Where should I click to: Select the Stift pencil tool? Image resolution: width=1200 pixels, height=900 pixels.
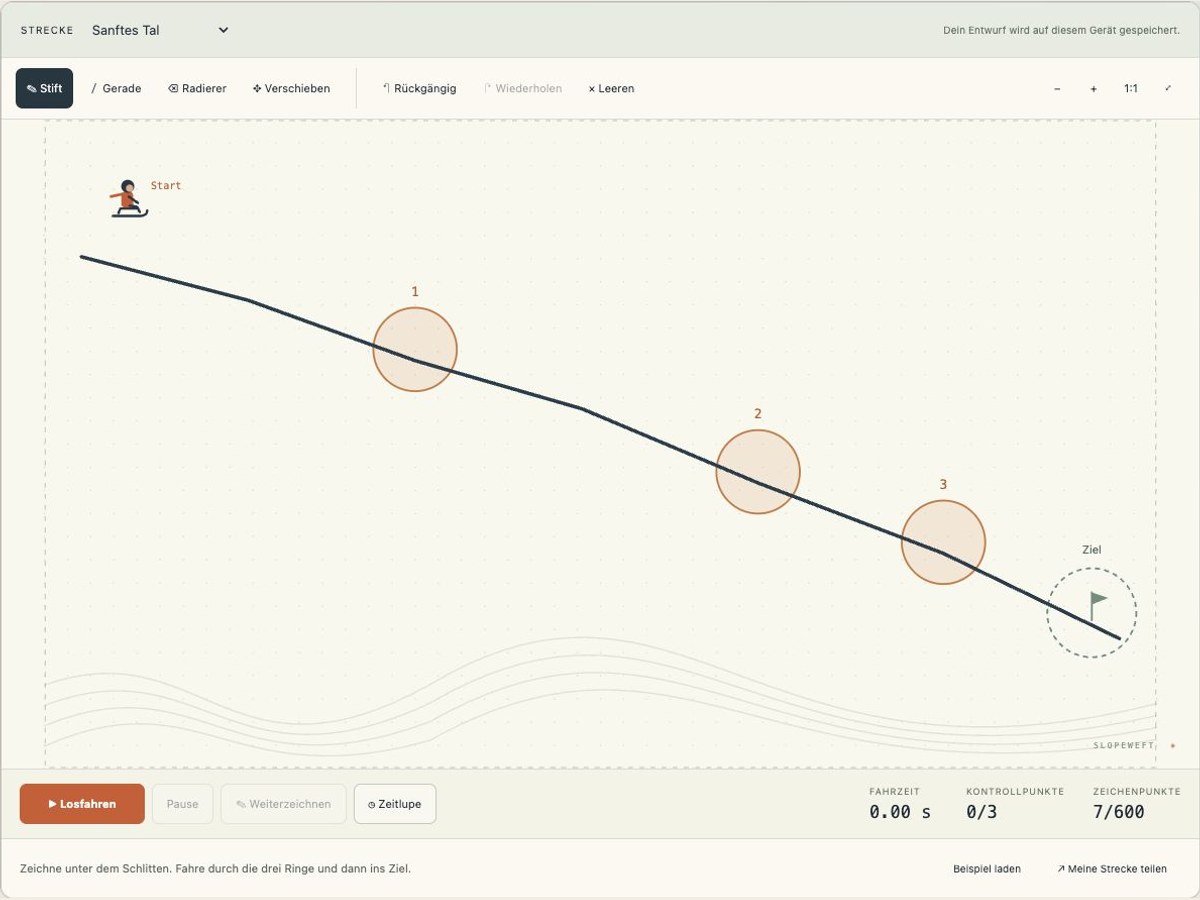[44, 88]
